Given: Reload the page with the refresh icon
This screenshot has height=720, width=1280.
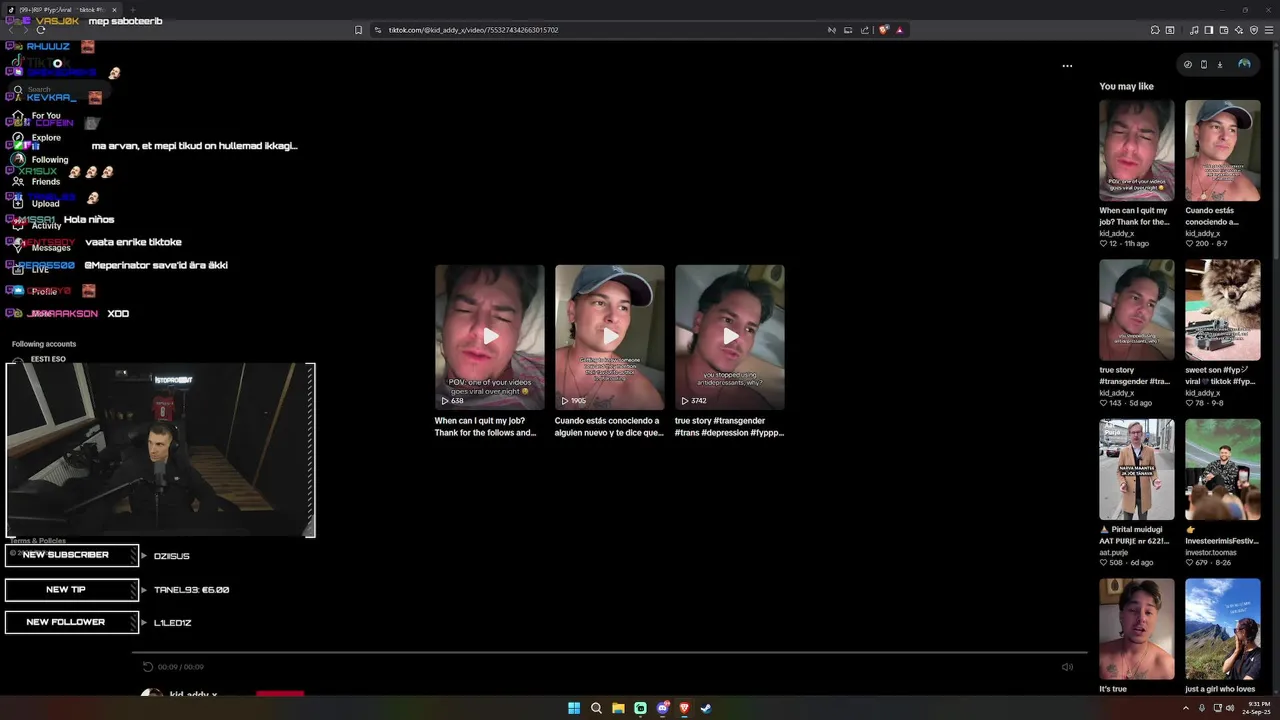Looking at the screenshot, I should (x=41, y=30).
